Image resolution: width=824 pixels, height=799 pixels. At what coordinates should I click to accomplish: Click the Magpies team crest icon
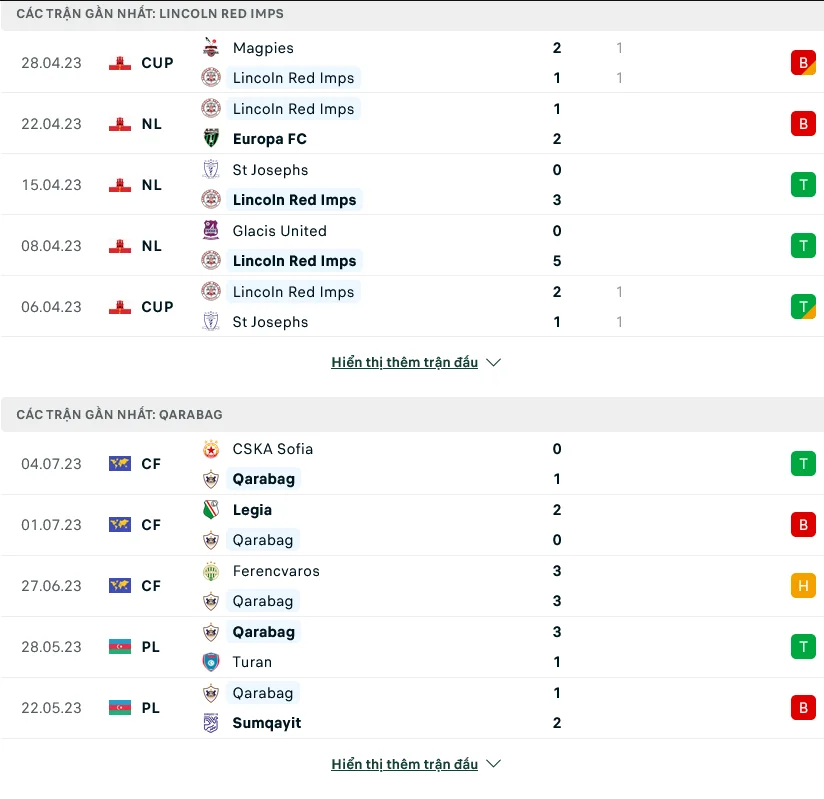pyautogui.click(x=211, y=47)
